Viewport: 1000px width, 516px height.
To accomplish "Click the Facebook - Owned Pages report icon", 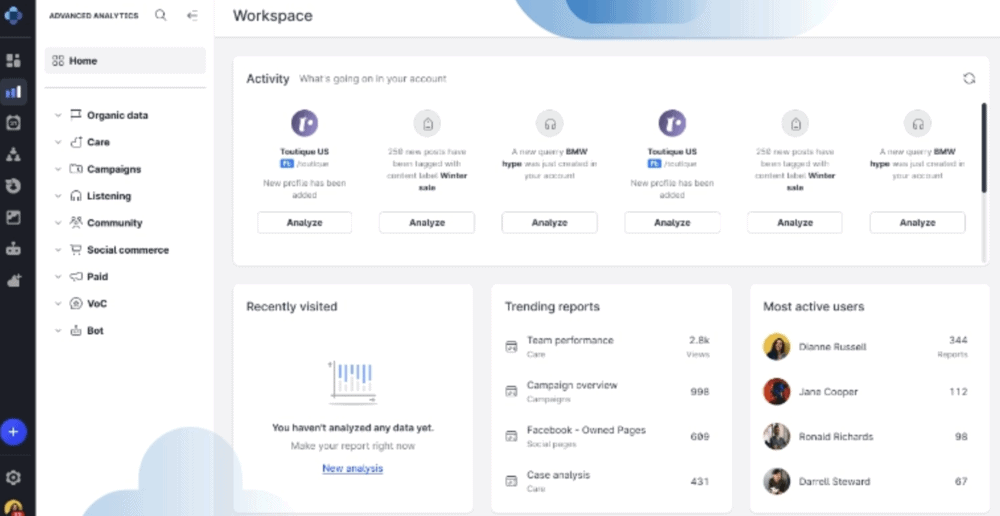I will [x=511, y=436].
